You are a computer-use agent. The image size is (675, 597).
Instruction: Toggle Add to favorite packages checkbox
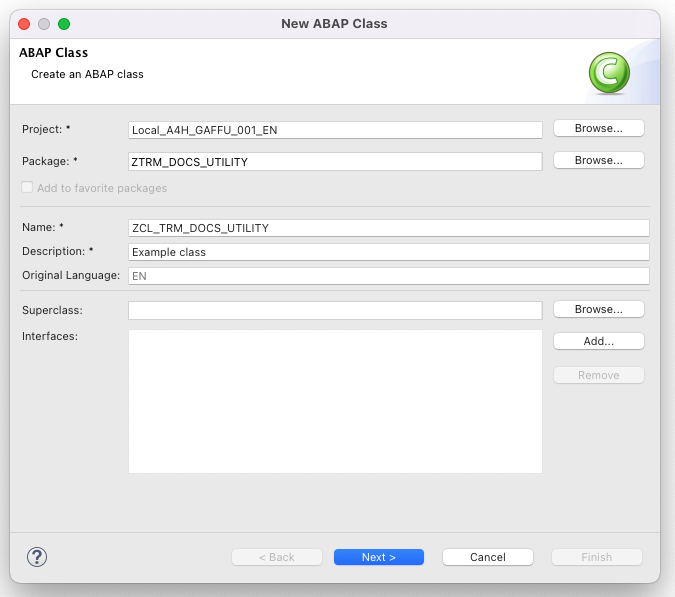click(x=27, y=188)
